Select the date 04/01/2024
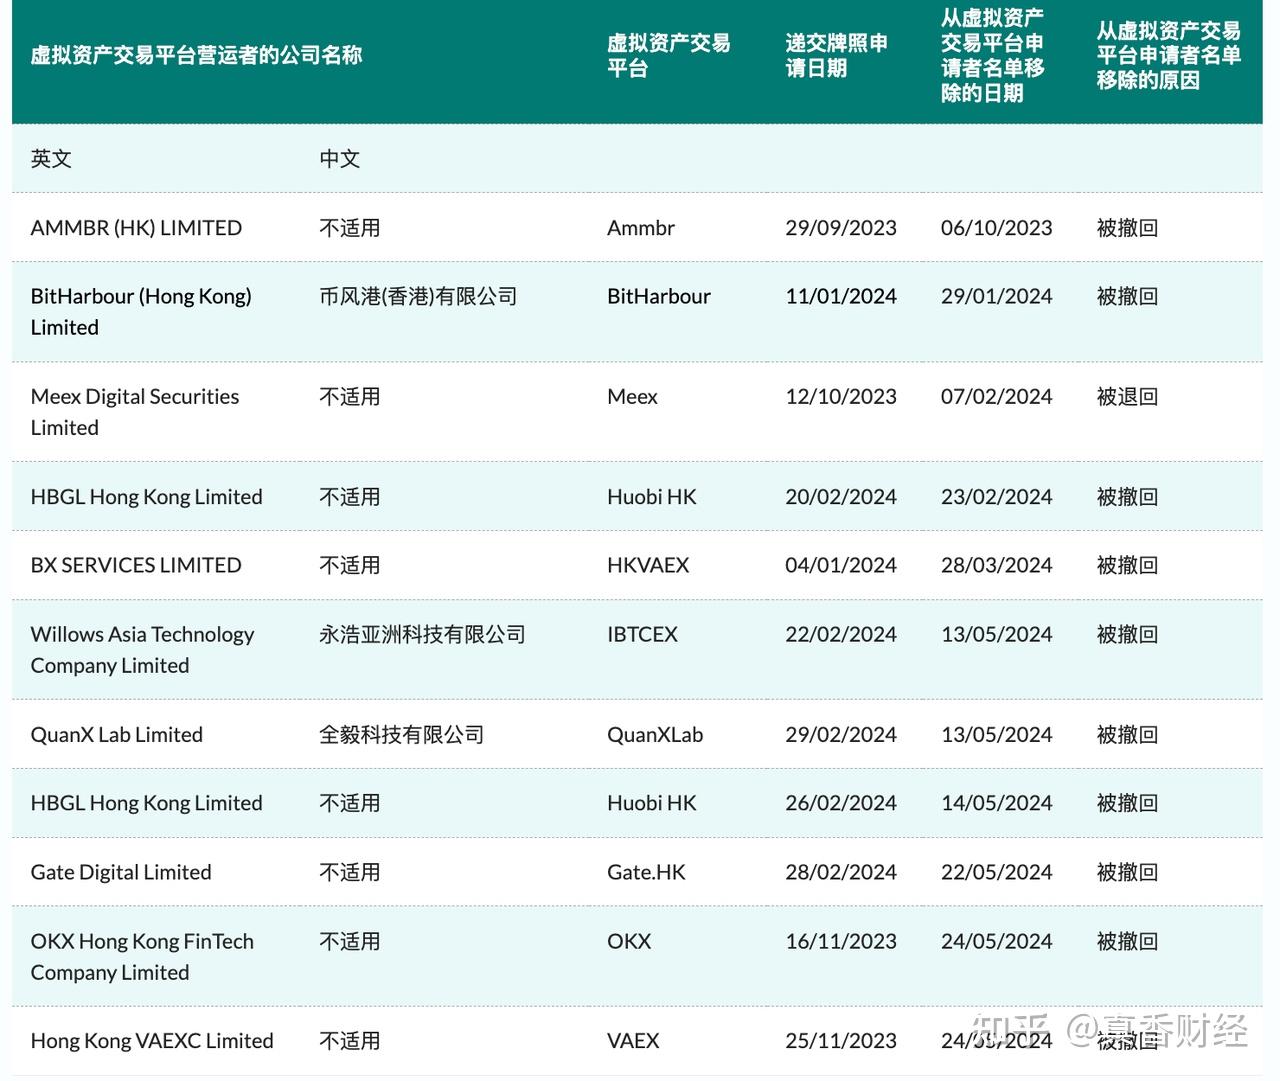 (x=841, y=566)
